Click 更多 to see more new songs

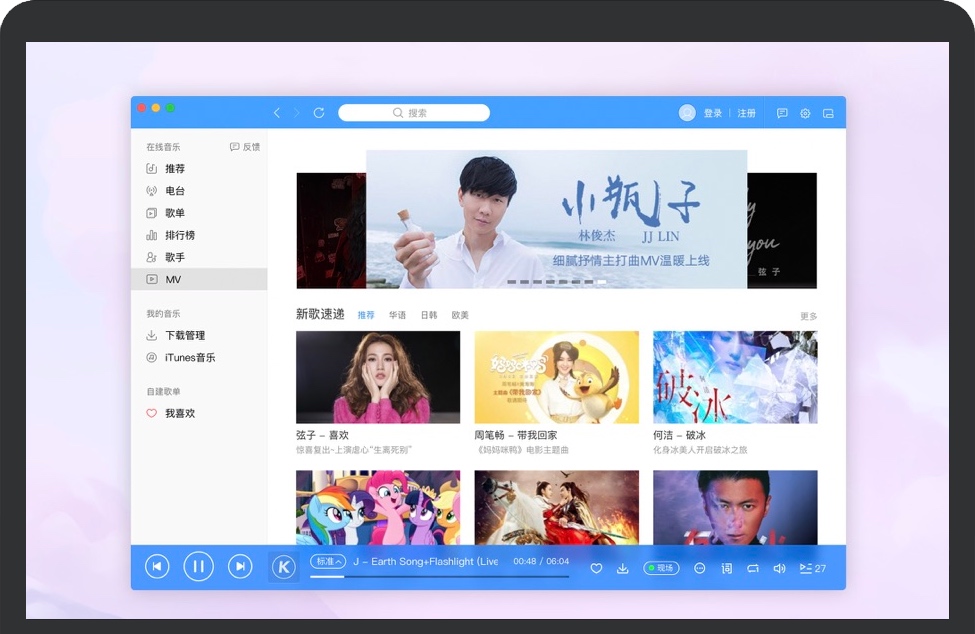coord(808,316)
